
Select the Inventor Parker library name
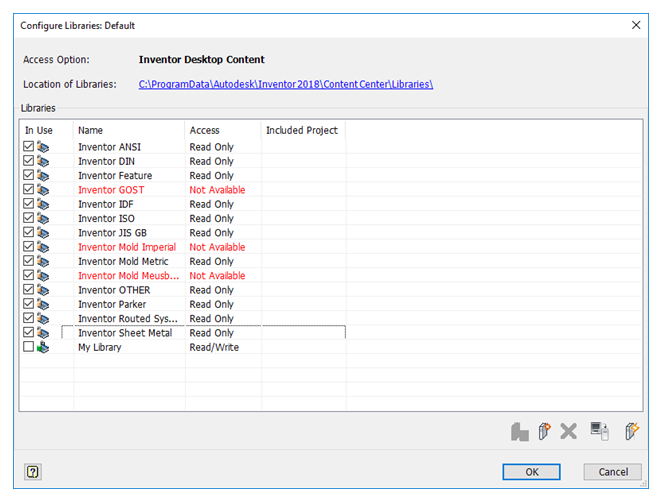(x=112, y=305)
